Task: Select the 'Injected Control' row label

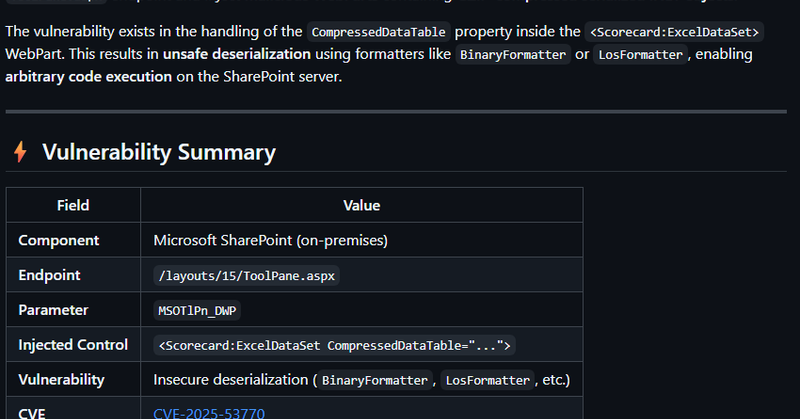Action: click(73, 344)
